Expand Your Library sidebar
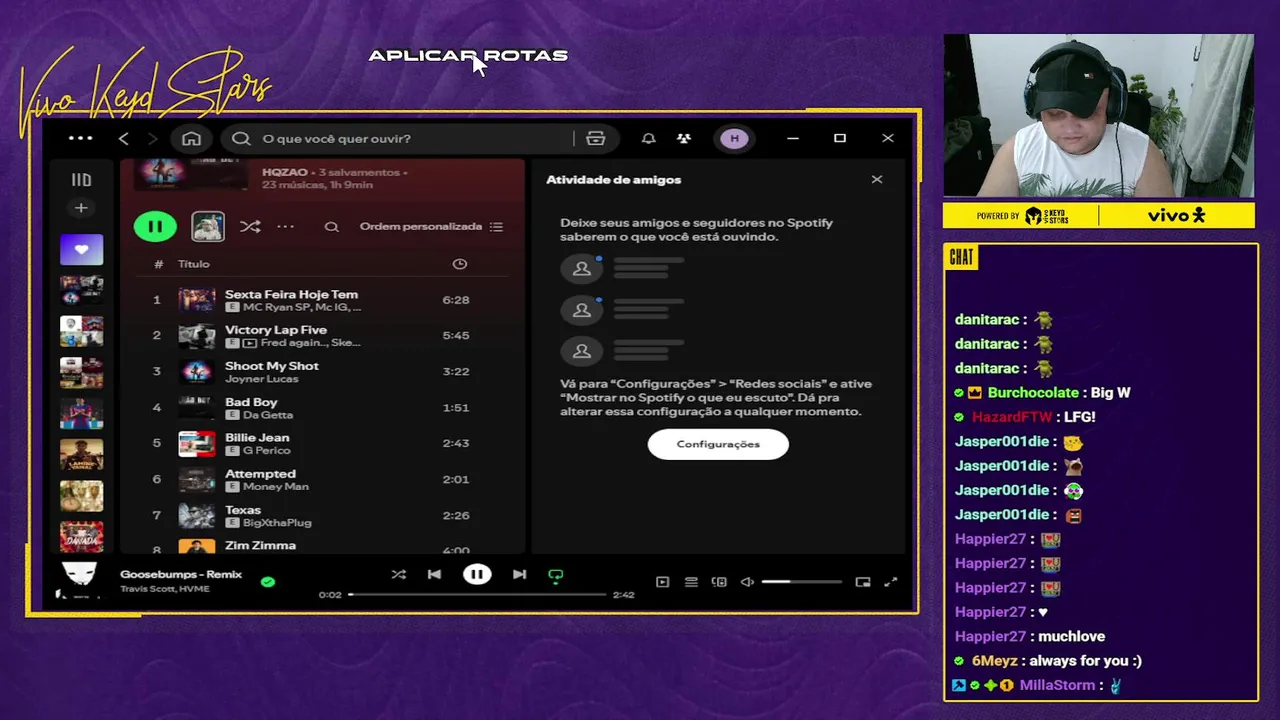The width and height of the screenshot is (1280, 720). point(81,180)
